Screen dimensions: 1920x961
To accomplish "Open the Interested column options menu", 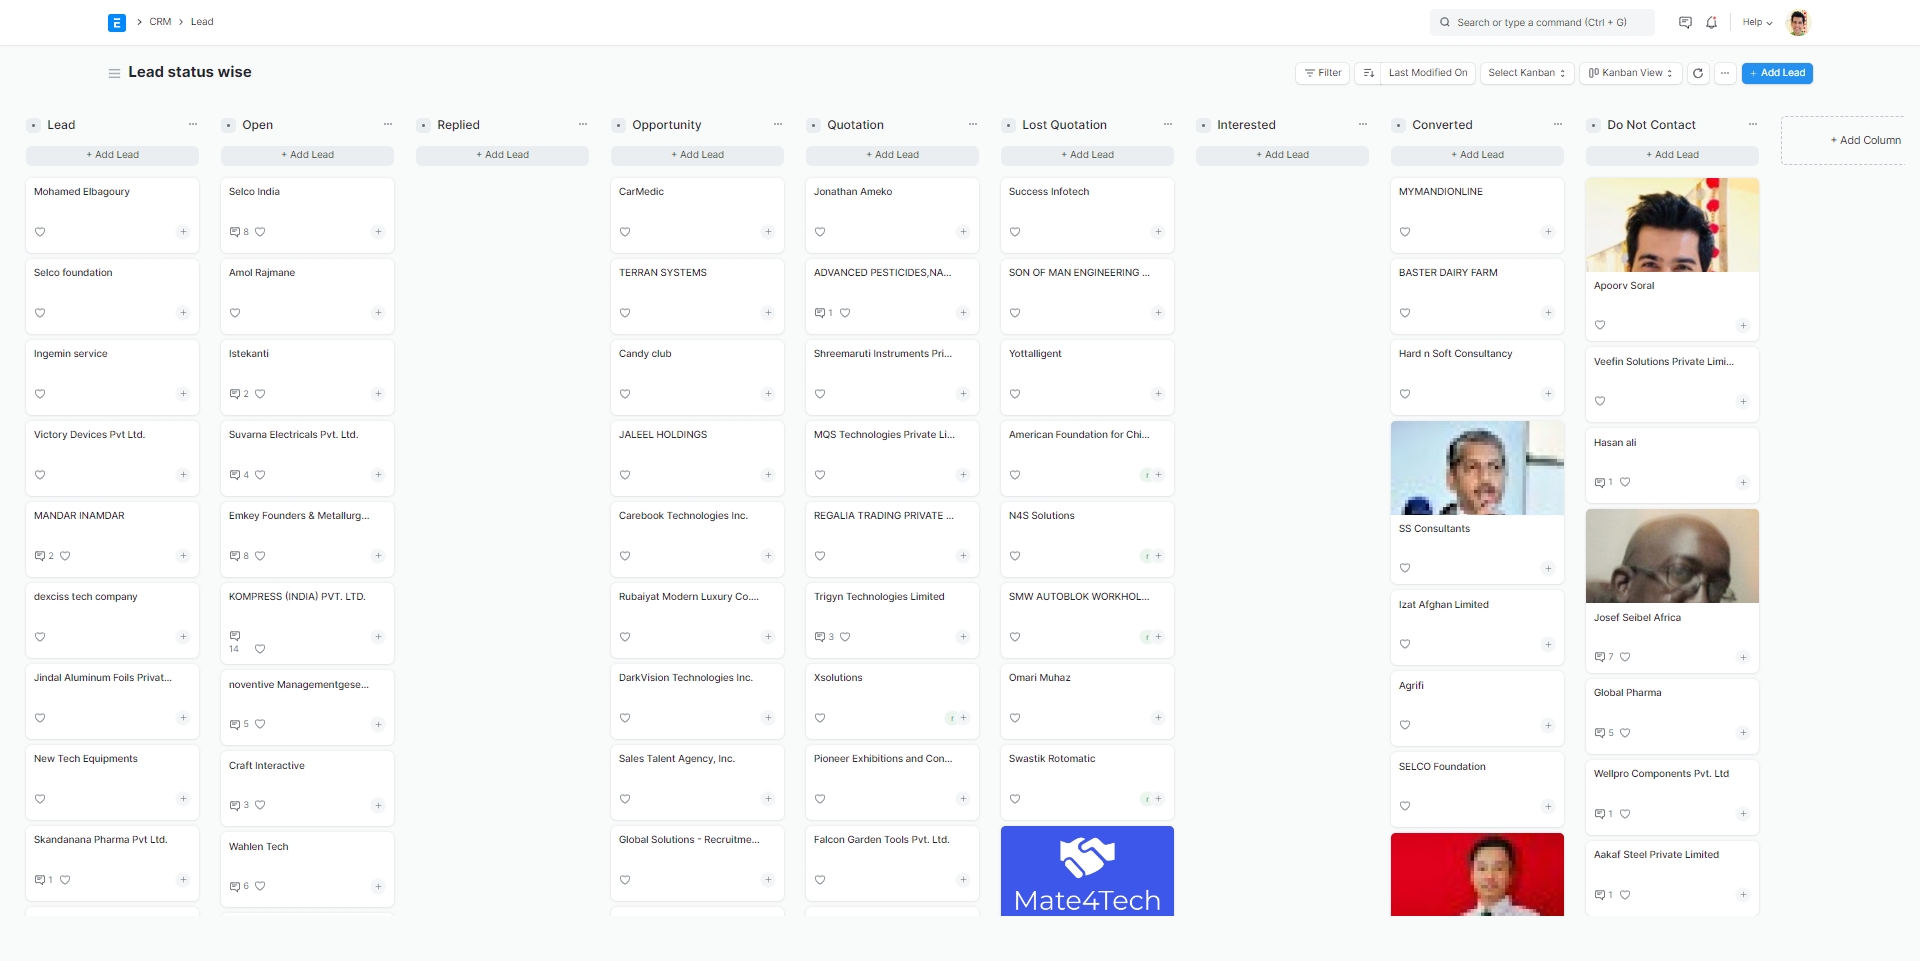I will (x=1363, y=125).
